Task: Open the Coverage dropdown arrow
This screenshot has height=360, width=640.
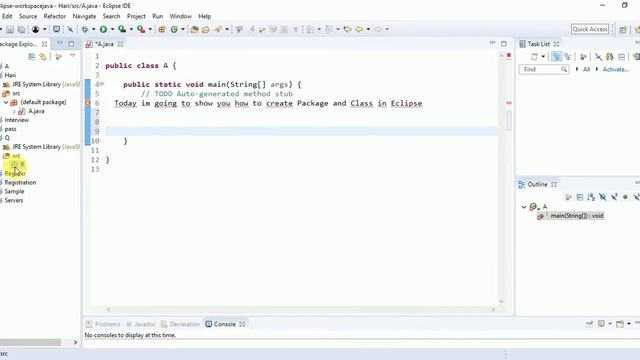Action: (x=131, y=29)
